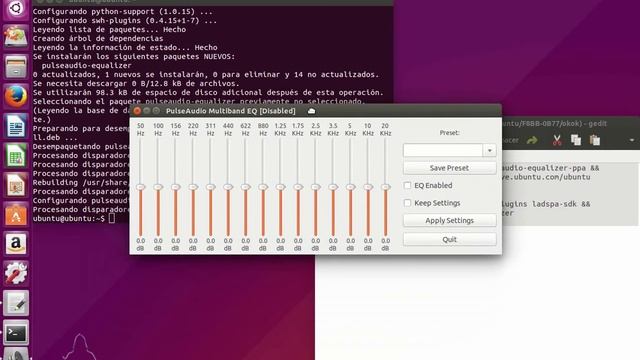The image size is (640, 360).
Task: Click the Preset combo box field
Action: pos(443,151)
